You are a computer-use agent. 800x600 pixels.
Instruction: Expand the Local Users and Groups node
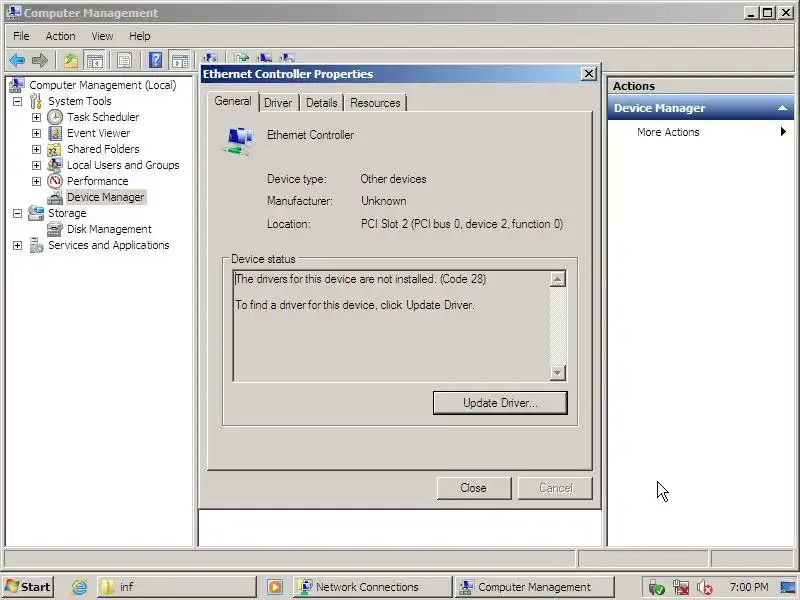[x=37, y=165]
